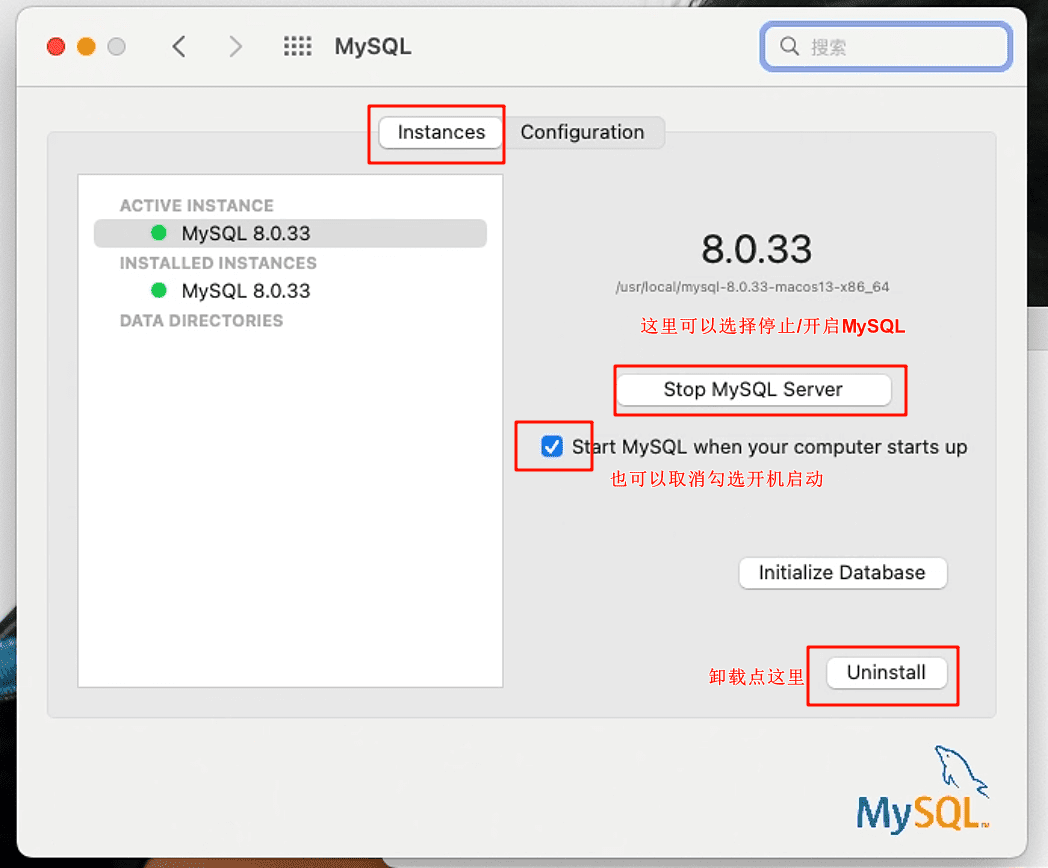Open the Configuration tab

coord(582,132)
